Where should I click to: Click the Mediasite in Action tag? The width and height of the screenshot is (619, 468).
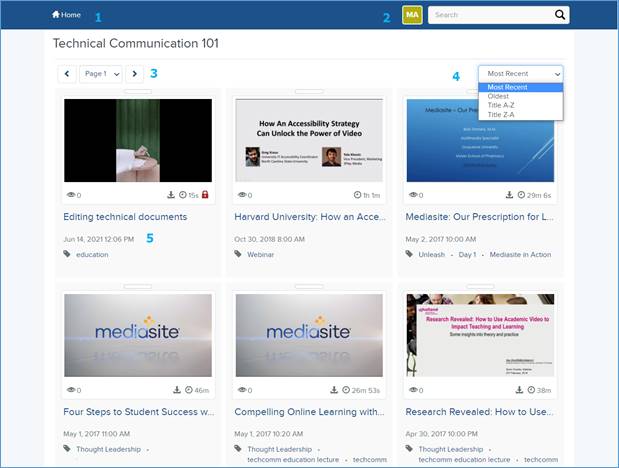520,255
